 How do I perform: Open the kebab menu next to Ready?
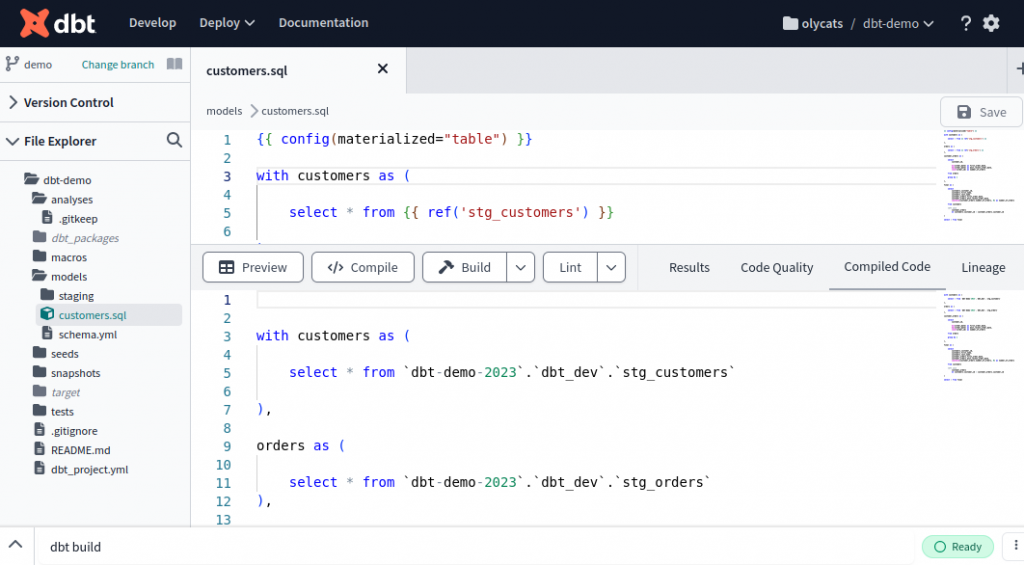1016,546
